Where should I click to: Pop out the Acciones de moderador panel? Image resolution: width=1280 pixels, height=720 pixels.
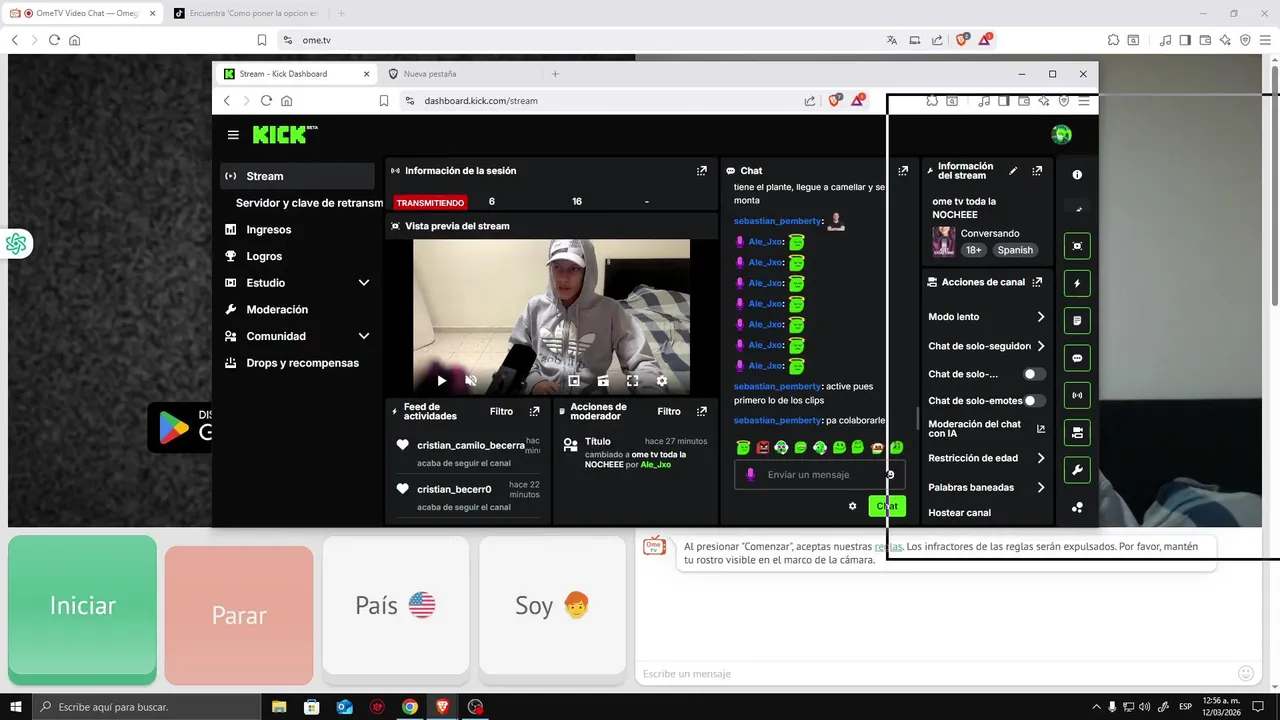point(701,411)
